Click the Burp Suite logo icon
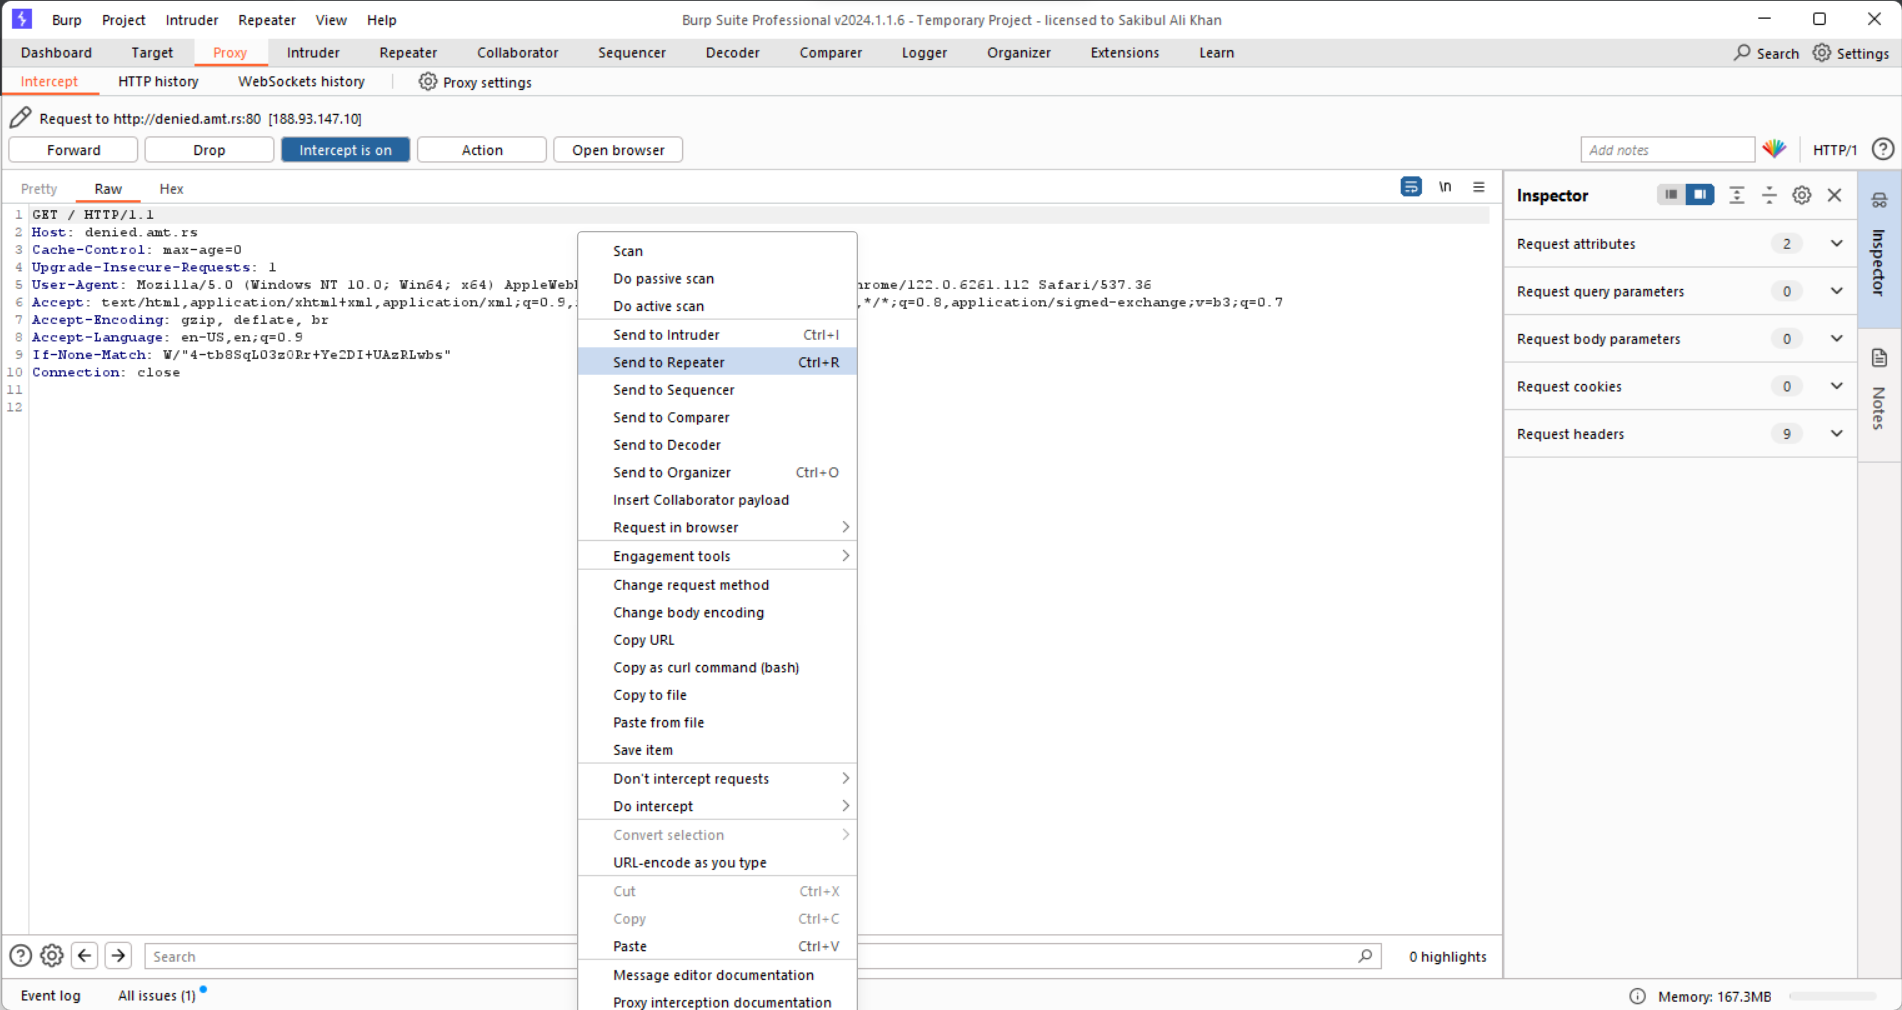Viewport: 1902px width, 1010px height. [x=22, y=19]
